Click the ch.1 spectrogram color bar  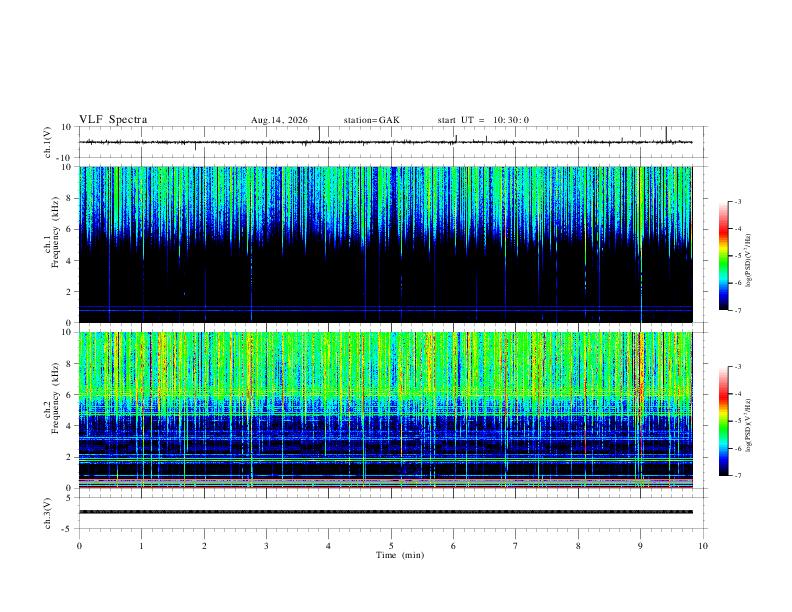723,256
